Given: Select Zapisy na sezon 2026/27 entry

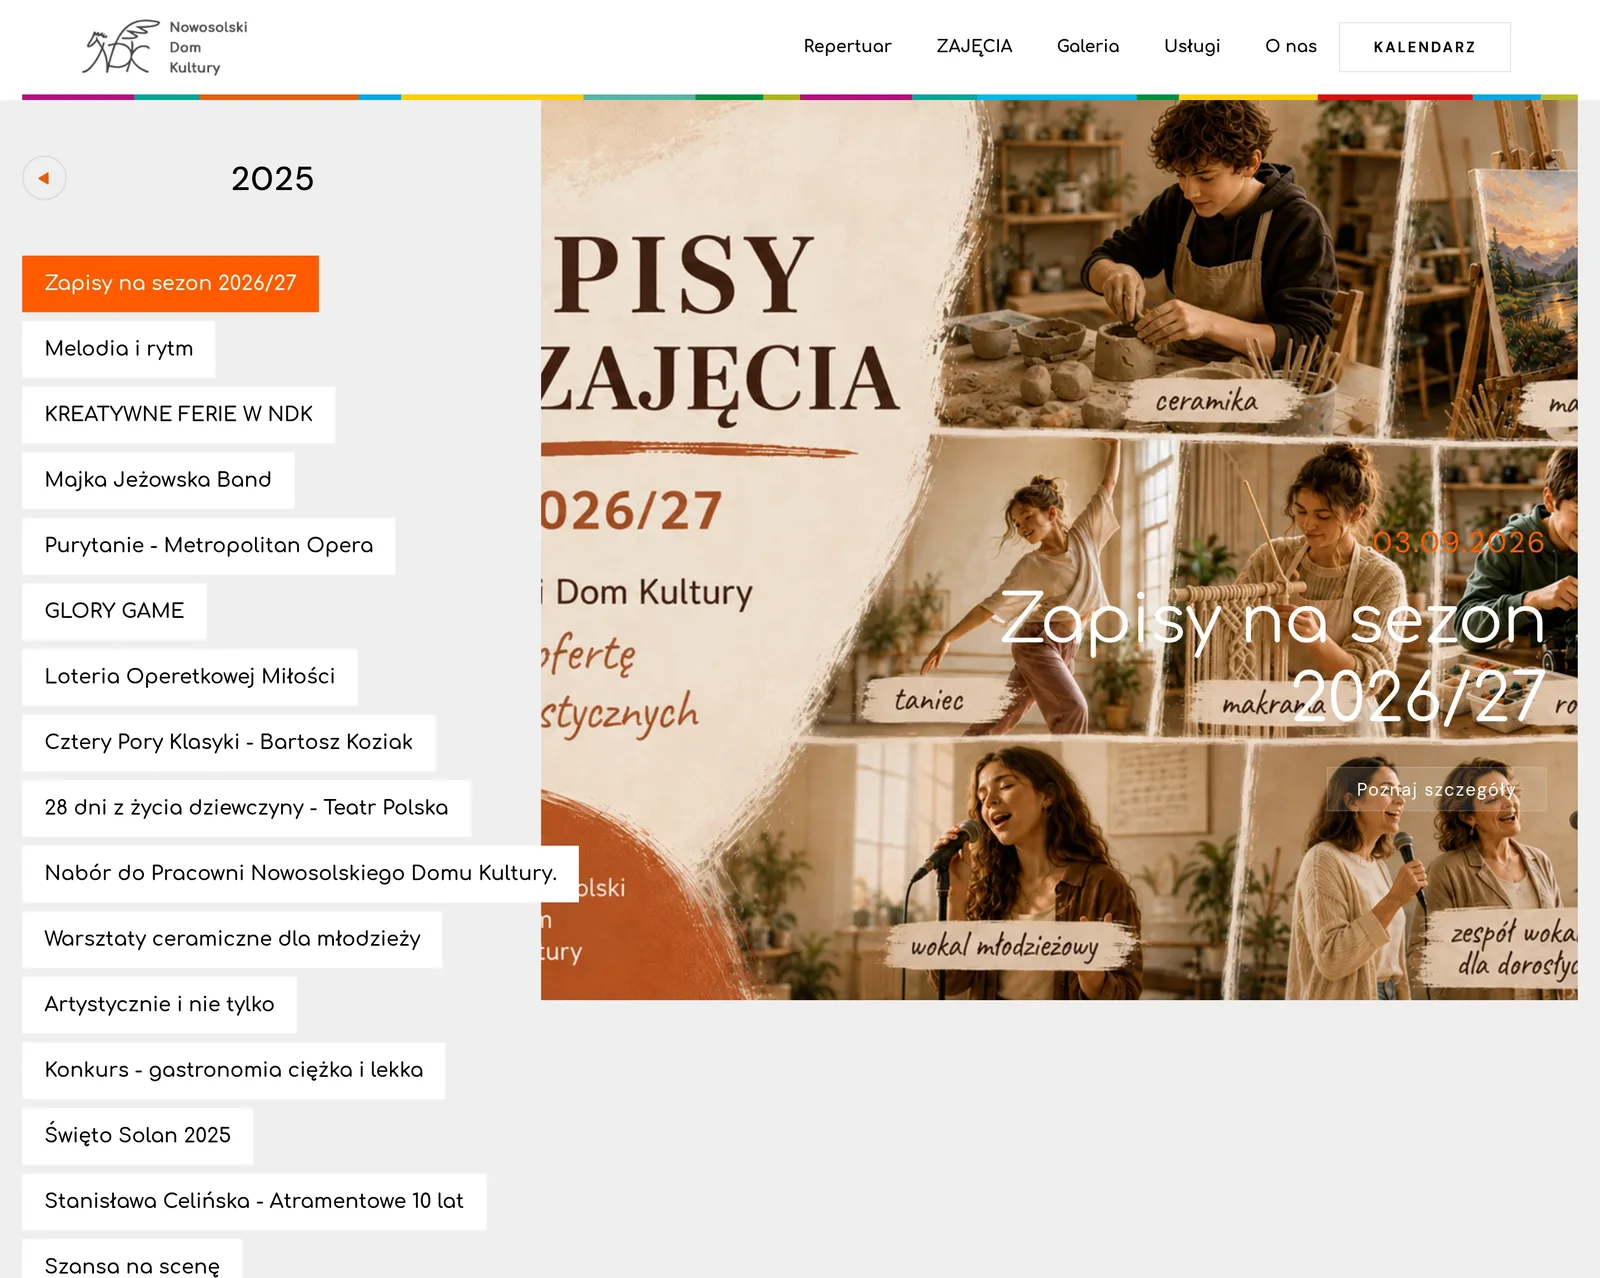Looking at the screenshot, I should [170, 283].
